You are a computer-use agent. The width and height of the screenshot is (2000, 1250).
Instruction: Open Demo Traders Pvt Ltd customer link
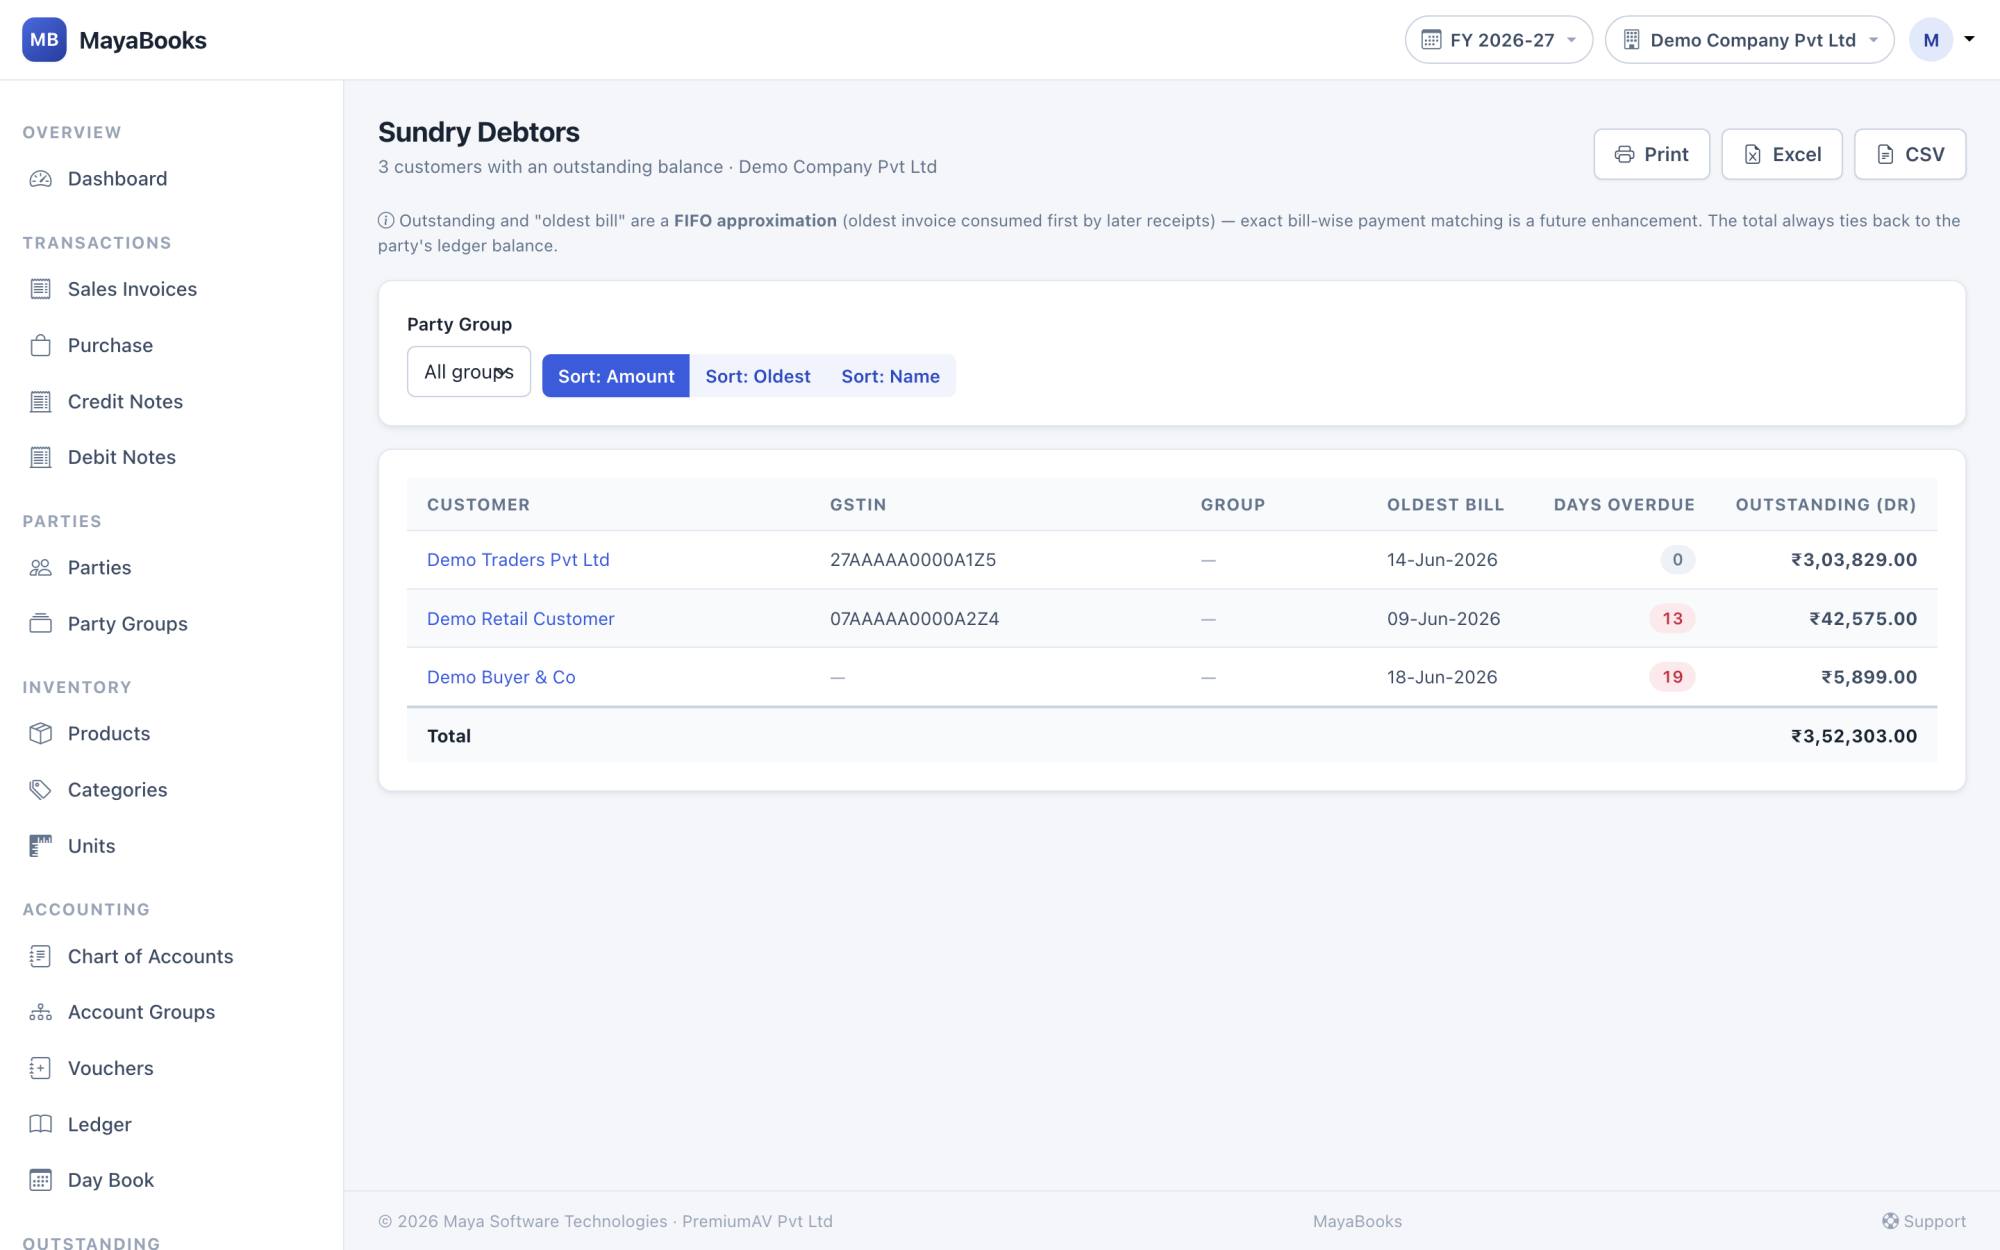(518, 560)
